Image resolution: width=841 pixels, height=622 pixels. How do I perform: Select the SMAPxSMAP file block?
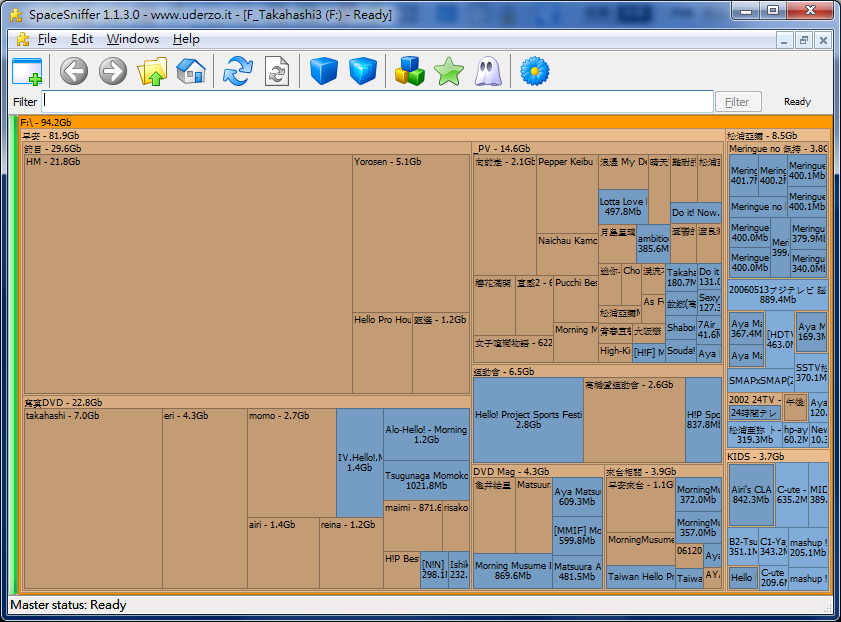761,381
